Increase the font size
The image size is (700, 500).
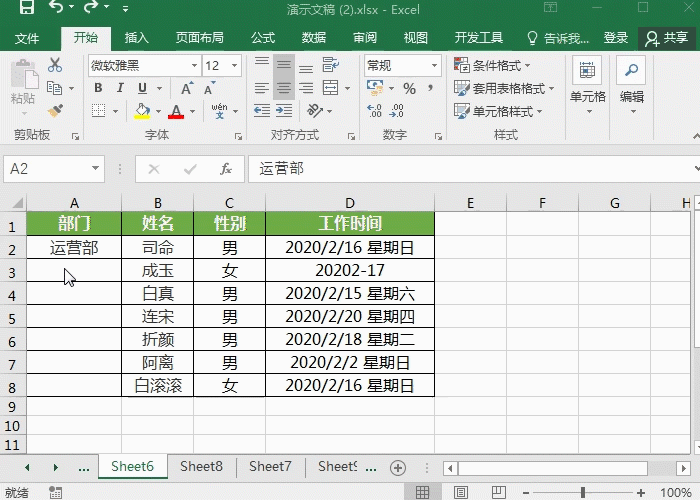tap(187, 88)
